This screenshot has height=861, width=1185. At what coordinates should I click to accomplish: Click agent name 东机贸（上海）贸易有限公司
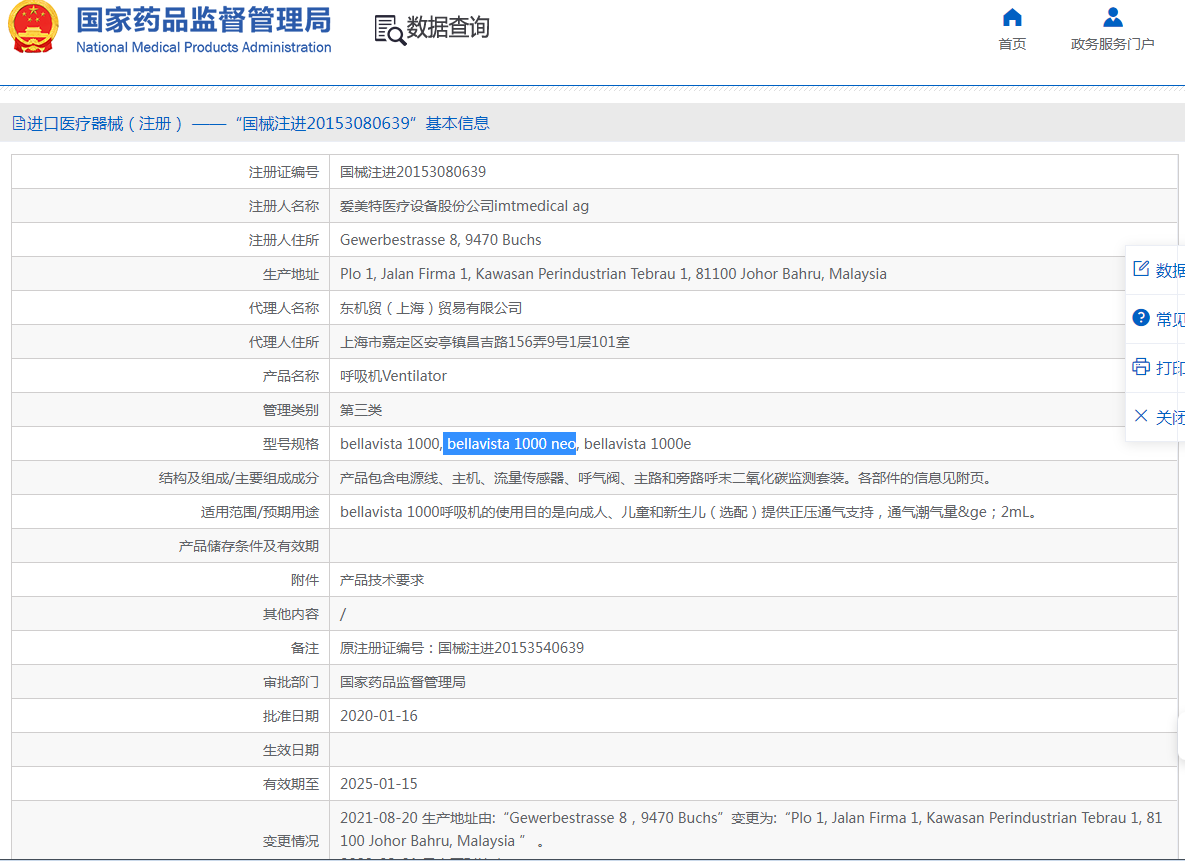[x=431, y=308]
